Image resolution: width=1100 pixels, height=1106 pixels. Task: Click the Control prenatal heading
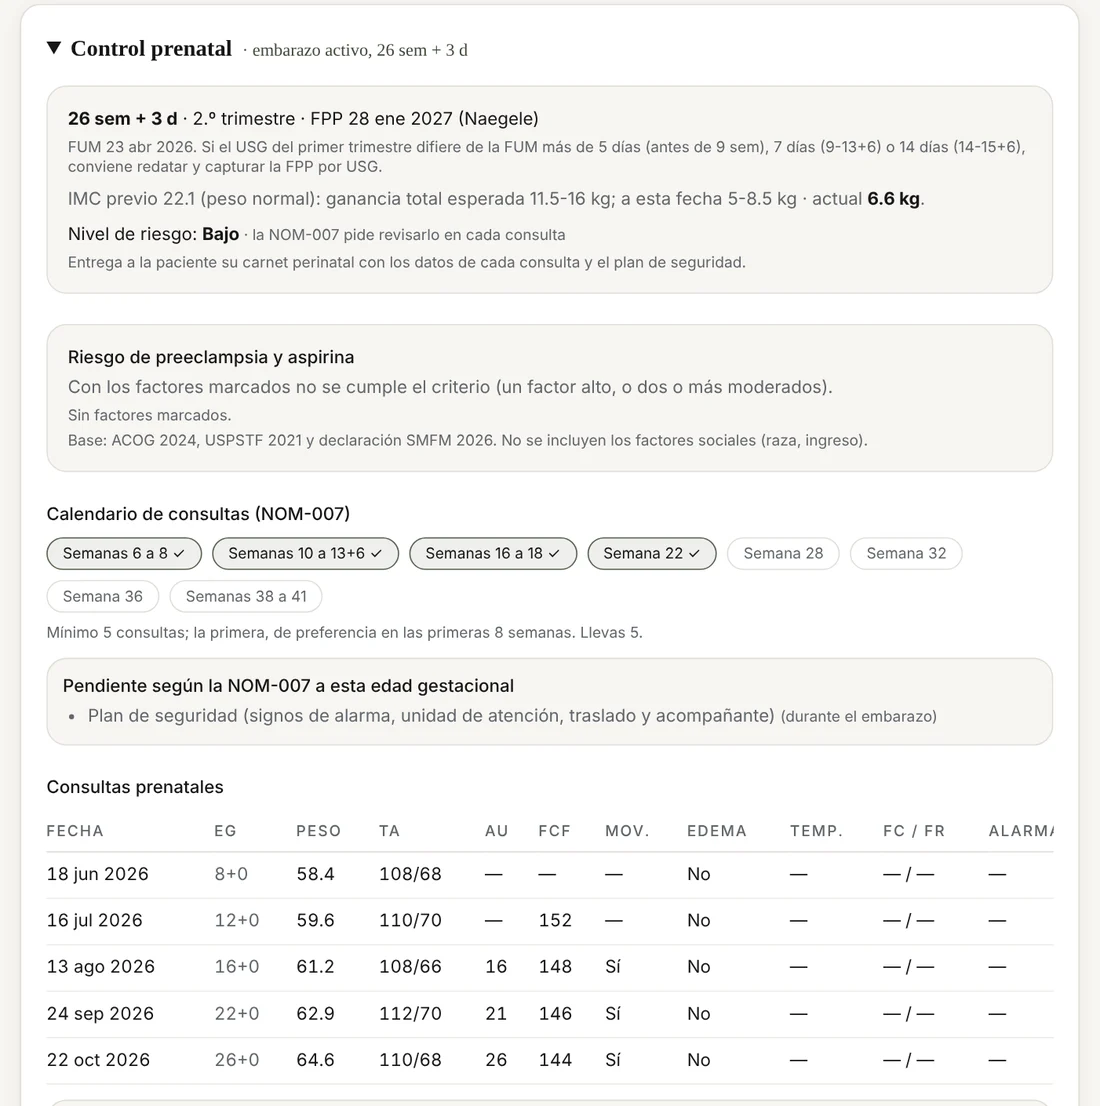(151, 48)
